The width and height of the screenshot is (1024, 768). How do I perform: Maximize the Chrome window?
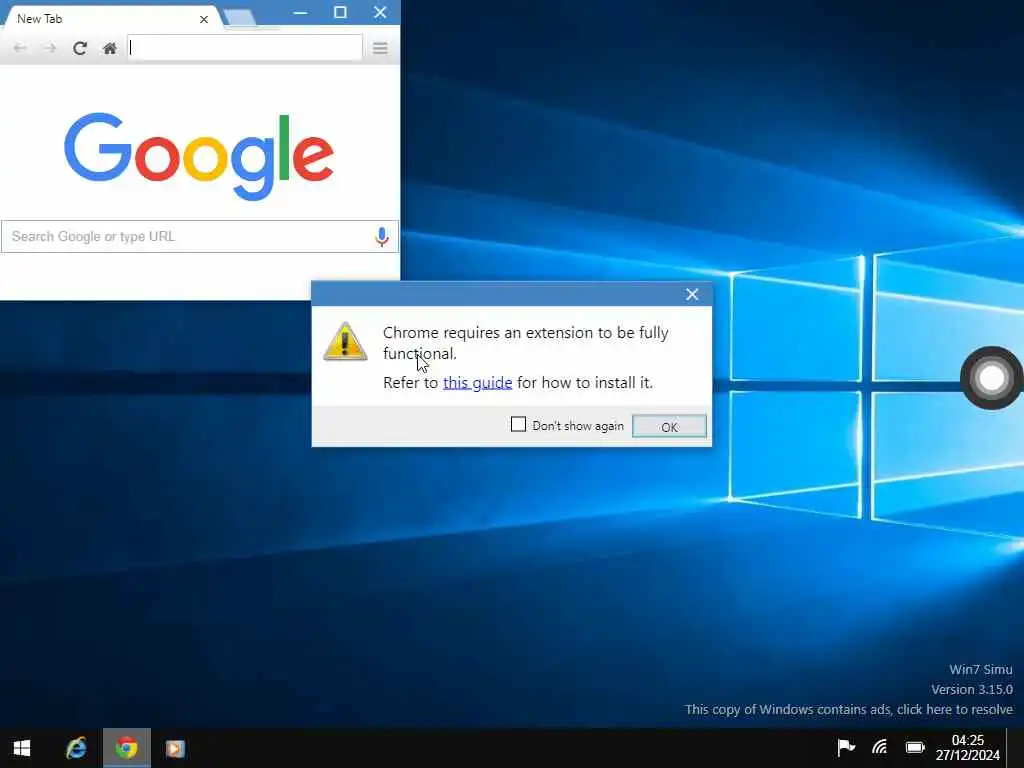(340, 12)
